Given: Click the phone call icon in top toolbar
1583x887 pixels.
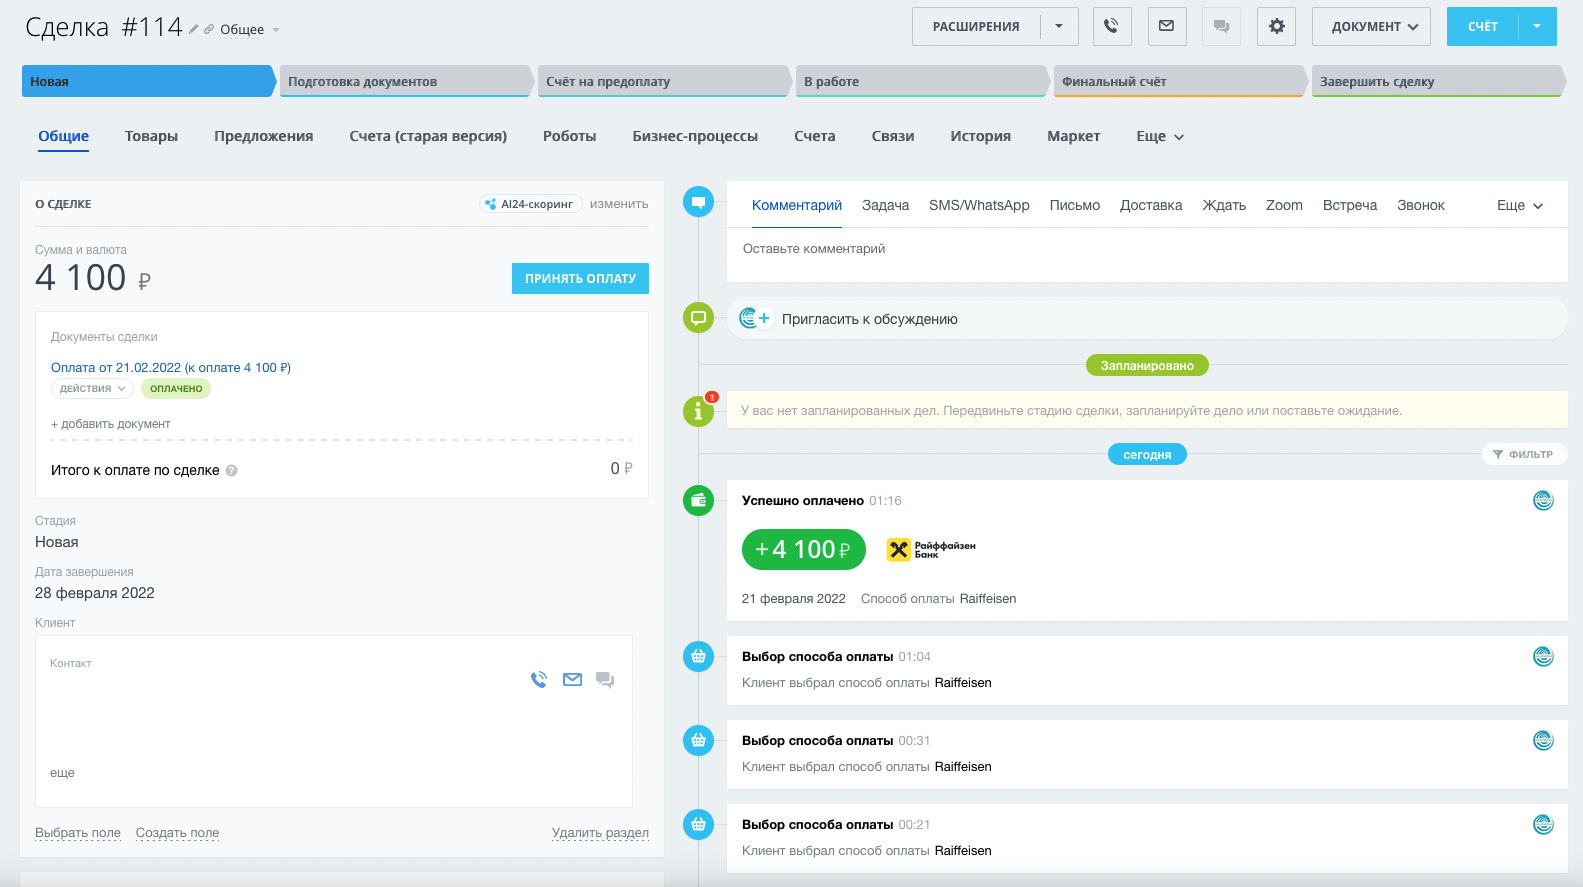Looking at the screenshot, I should click(1111, 27).
